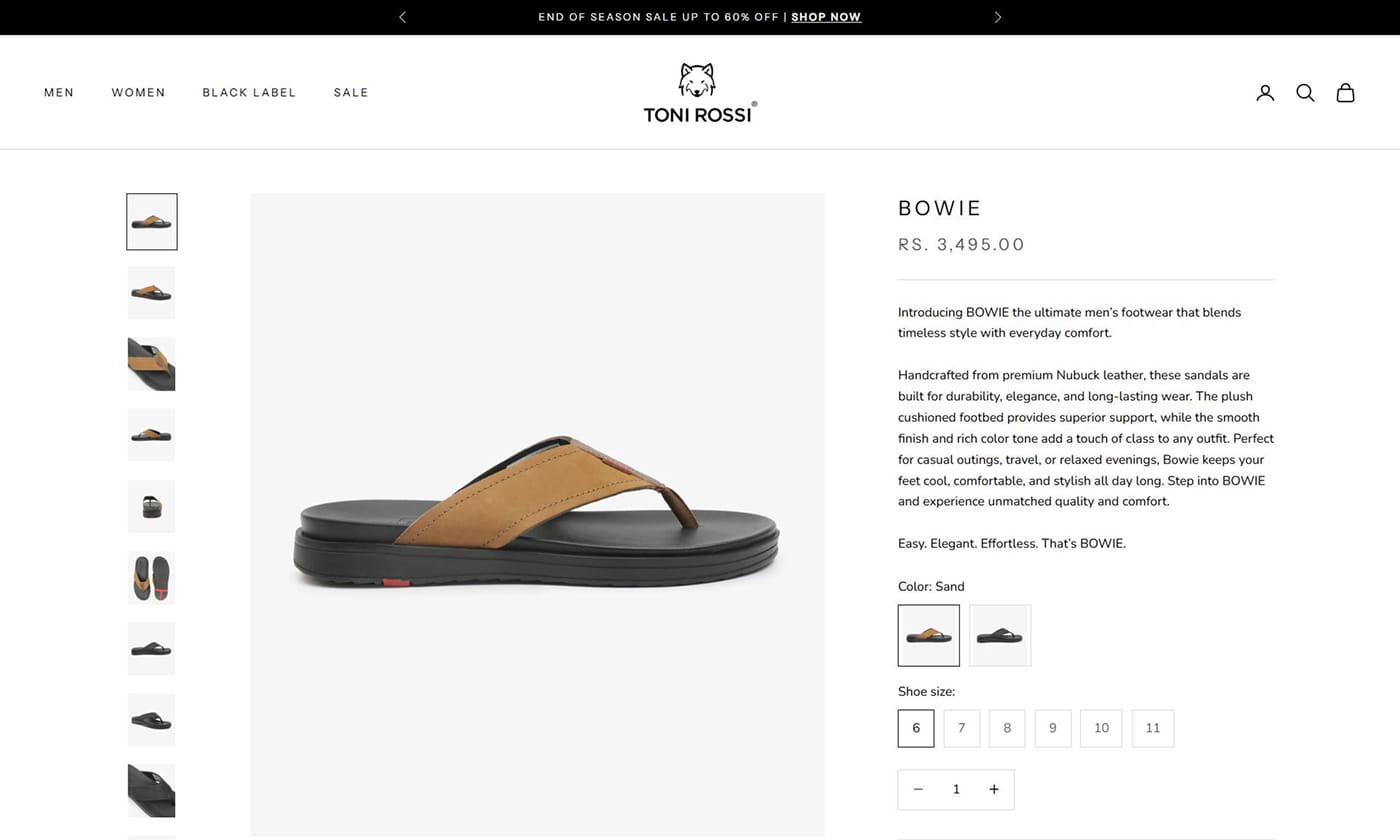Click the Shop Now sale link

point(826,17)
